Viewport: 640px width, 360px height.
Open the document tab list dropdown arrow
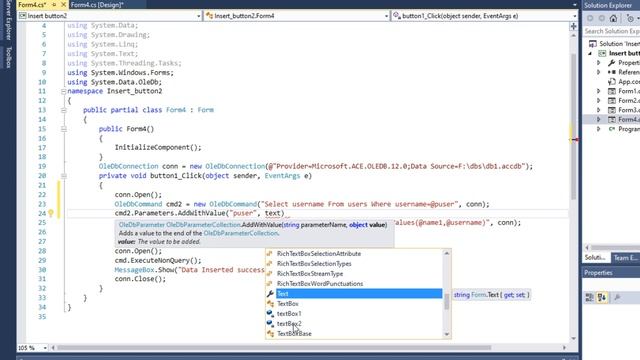[x=574, y=5]
